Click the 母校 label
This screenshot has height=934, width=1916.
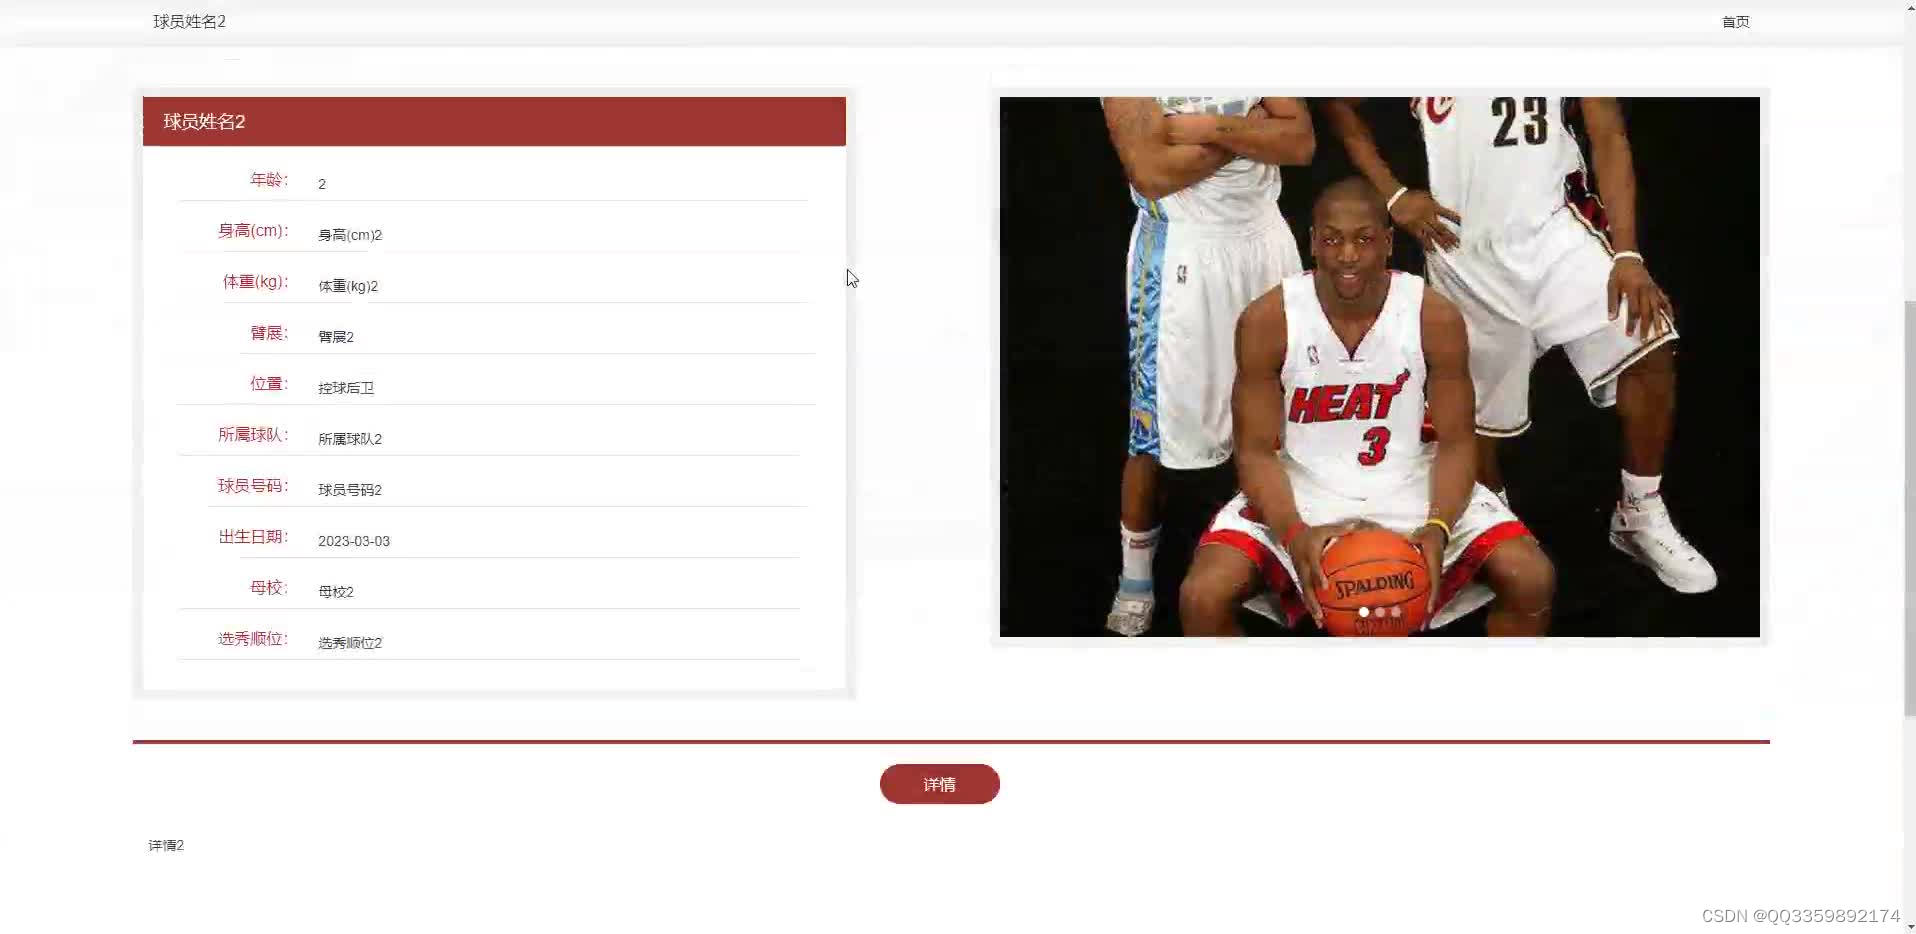[x=269, y=588]
